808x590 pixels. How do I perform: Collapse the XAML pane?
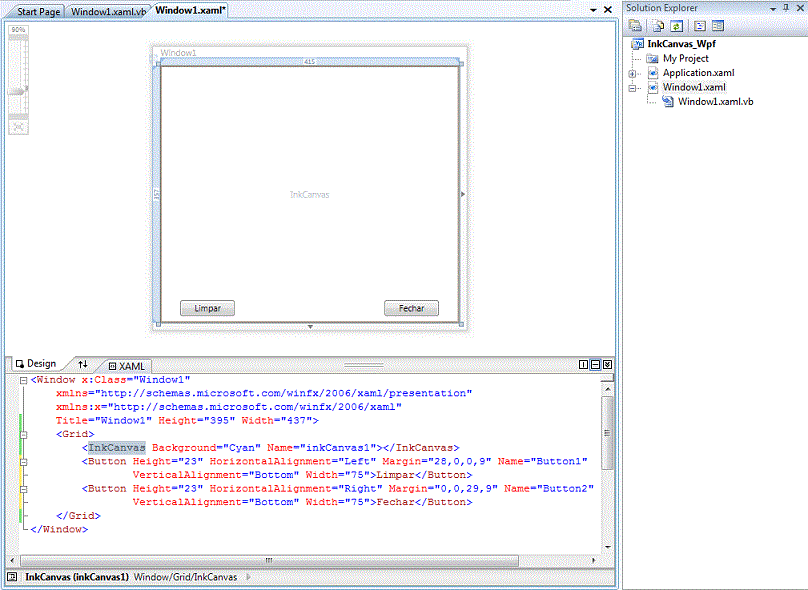tap(608, 364)
